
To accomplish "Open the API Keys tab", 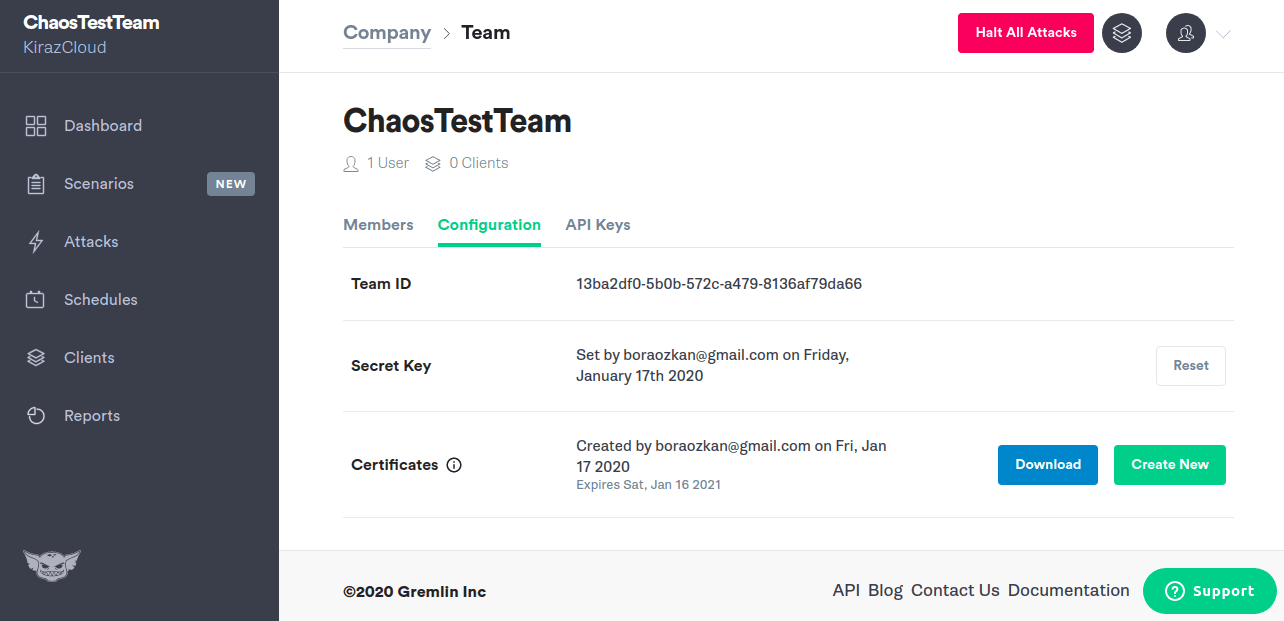I will (598, 225).
